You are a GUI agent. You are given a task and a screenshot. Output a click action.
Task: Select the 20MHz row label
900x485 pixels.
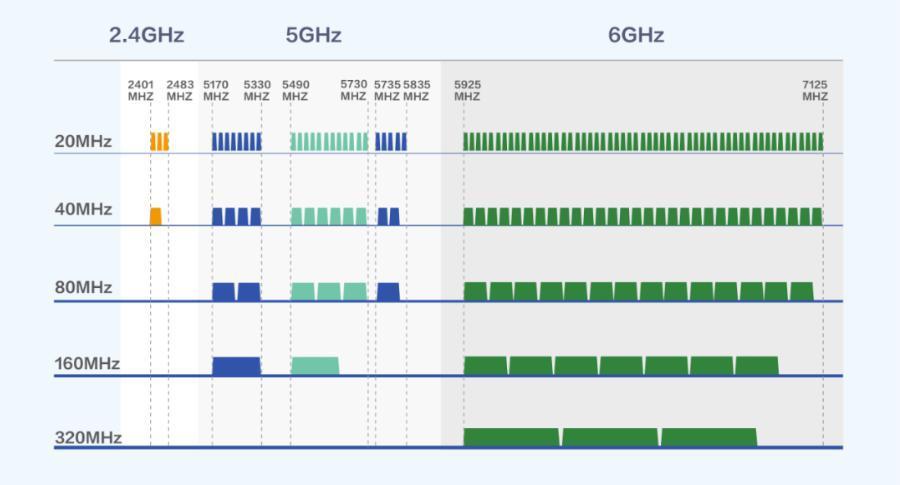pyautogui.click(x=83, y=142)
